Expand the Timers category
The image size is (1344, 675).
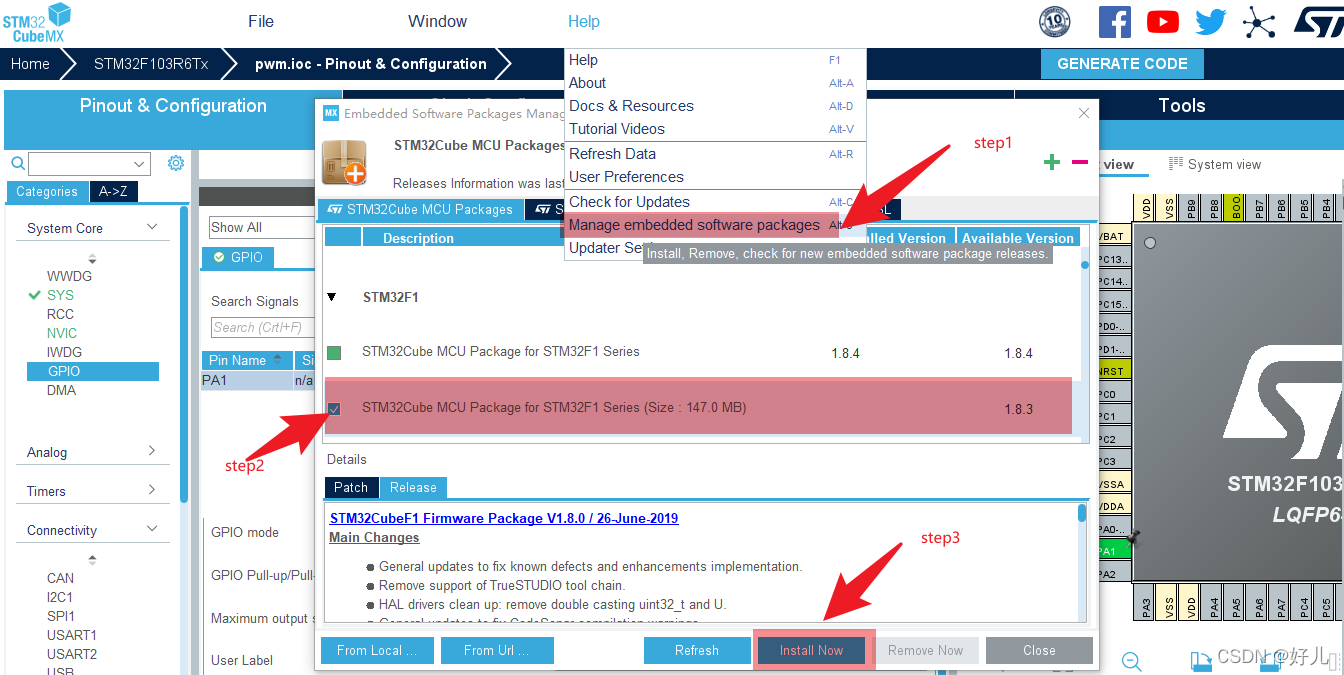click(x=152, y=490)
